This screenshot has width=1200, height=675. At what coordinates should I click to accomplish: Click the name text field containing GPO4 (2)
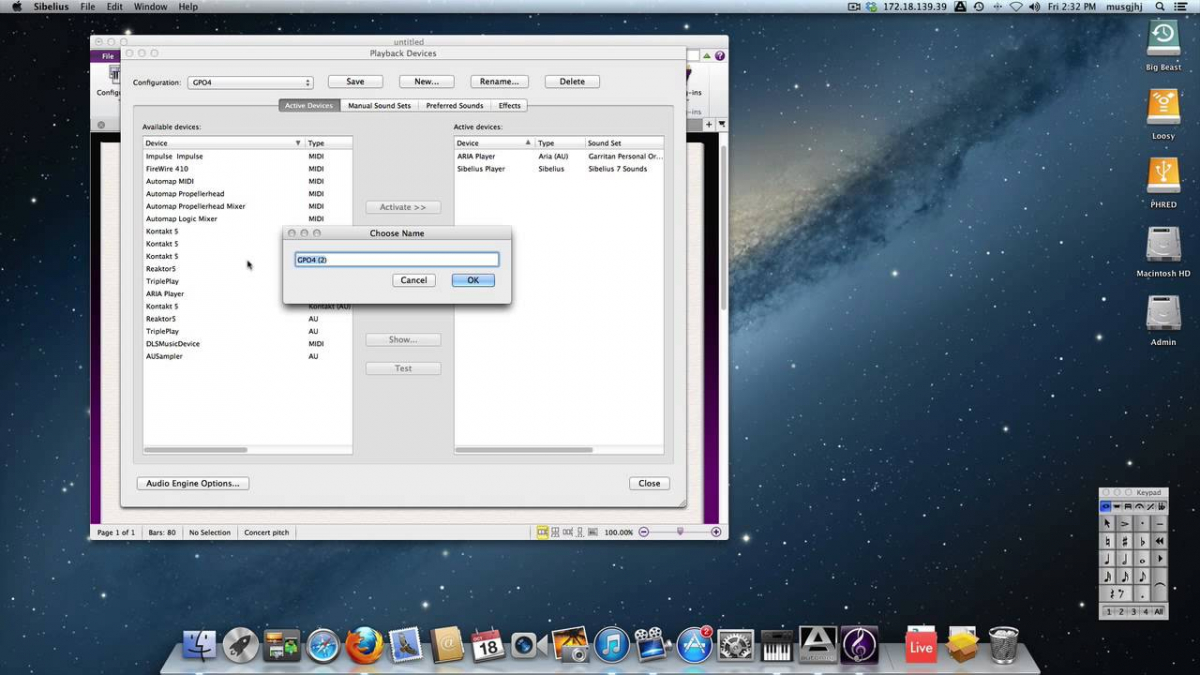(x=397, y=260)
